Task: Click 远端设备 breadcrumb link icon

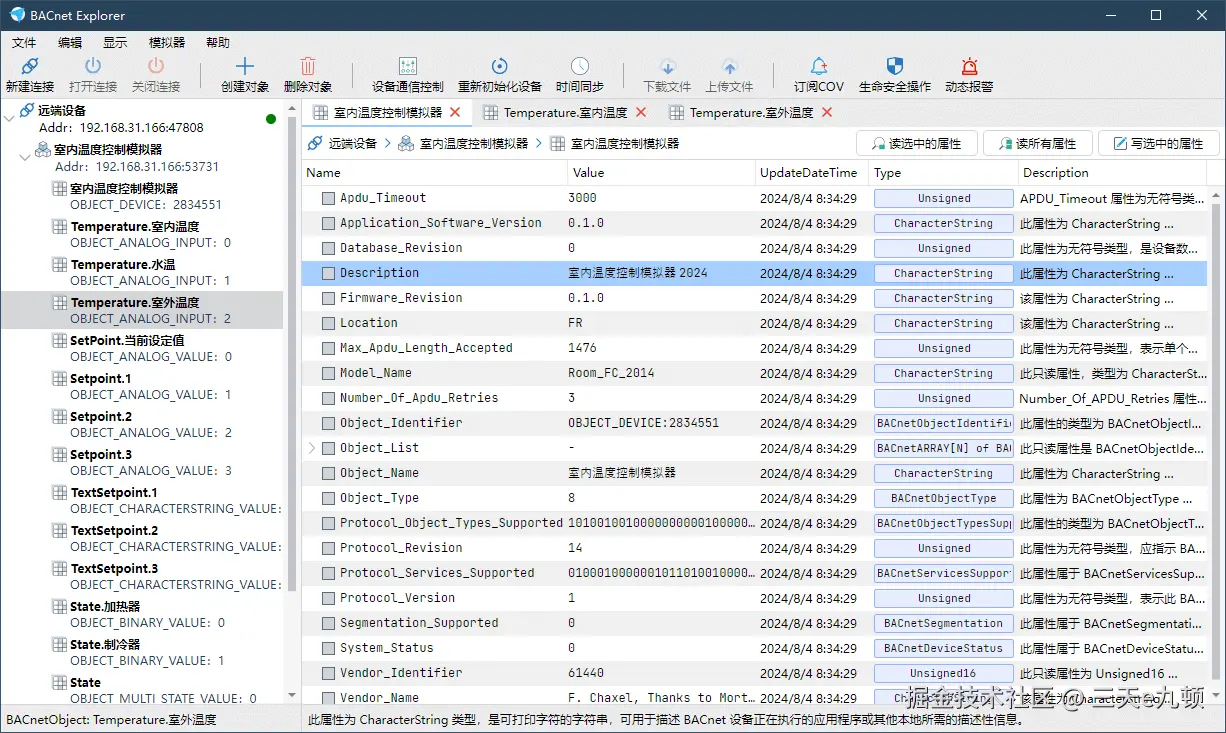Action: coord(315,143)
